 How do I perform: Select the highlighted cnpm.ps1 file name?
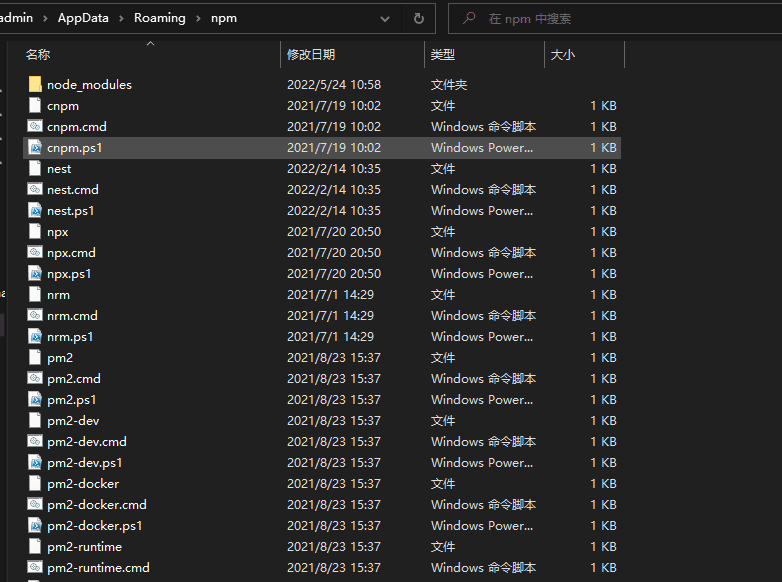pyautogui.click(x=74, y=148)
